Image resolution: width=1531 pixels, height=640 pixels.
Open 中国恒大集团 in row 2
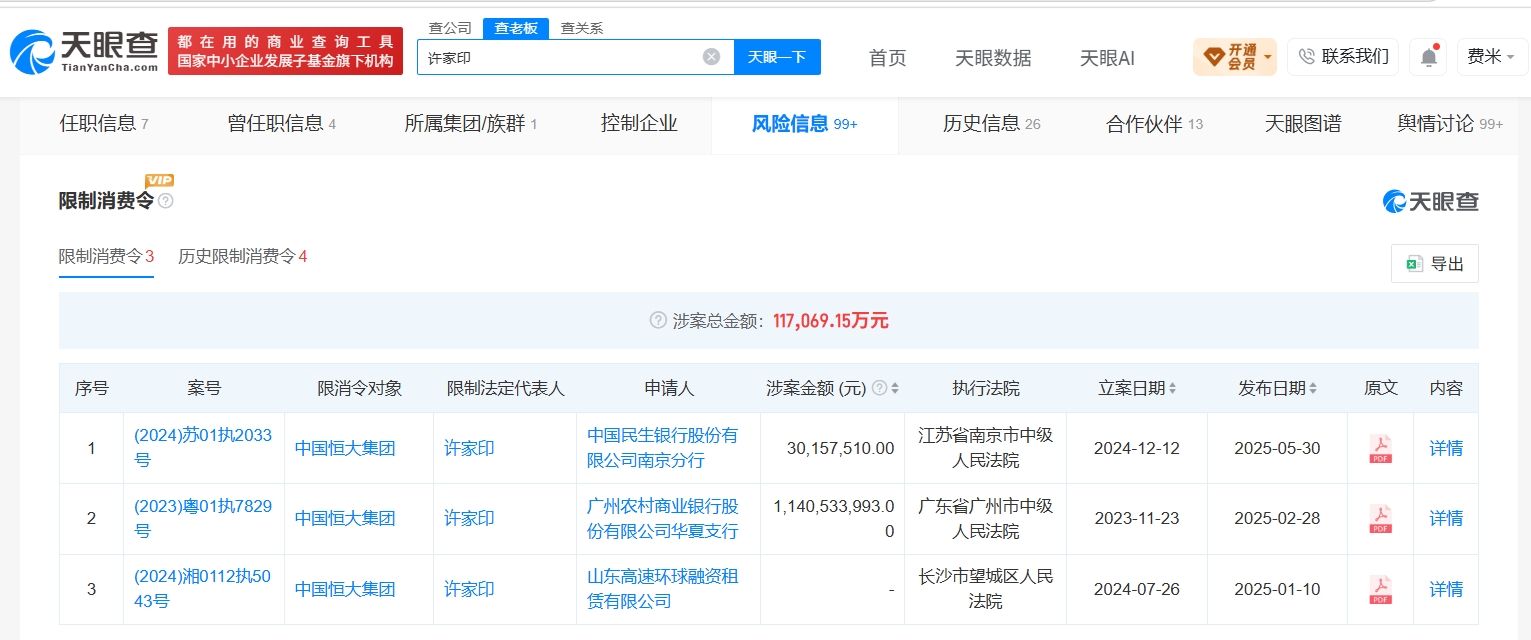pos(345,518)
